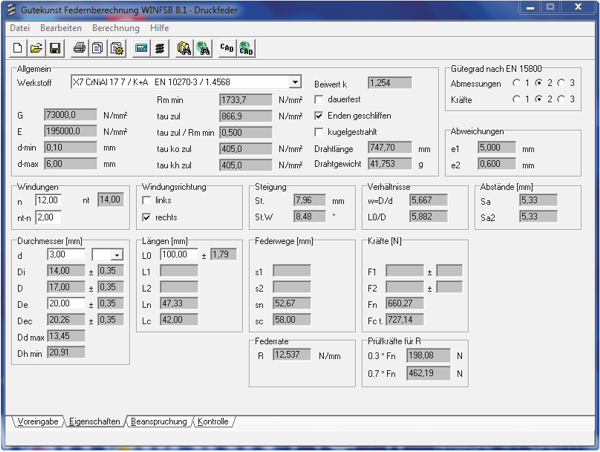The width and height of the screenshot is (600, 452).
Task: Click the printer icon in toolbar
Action: [79, 47]
